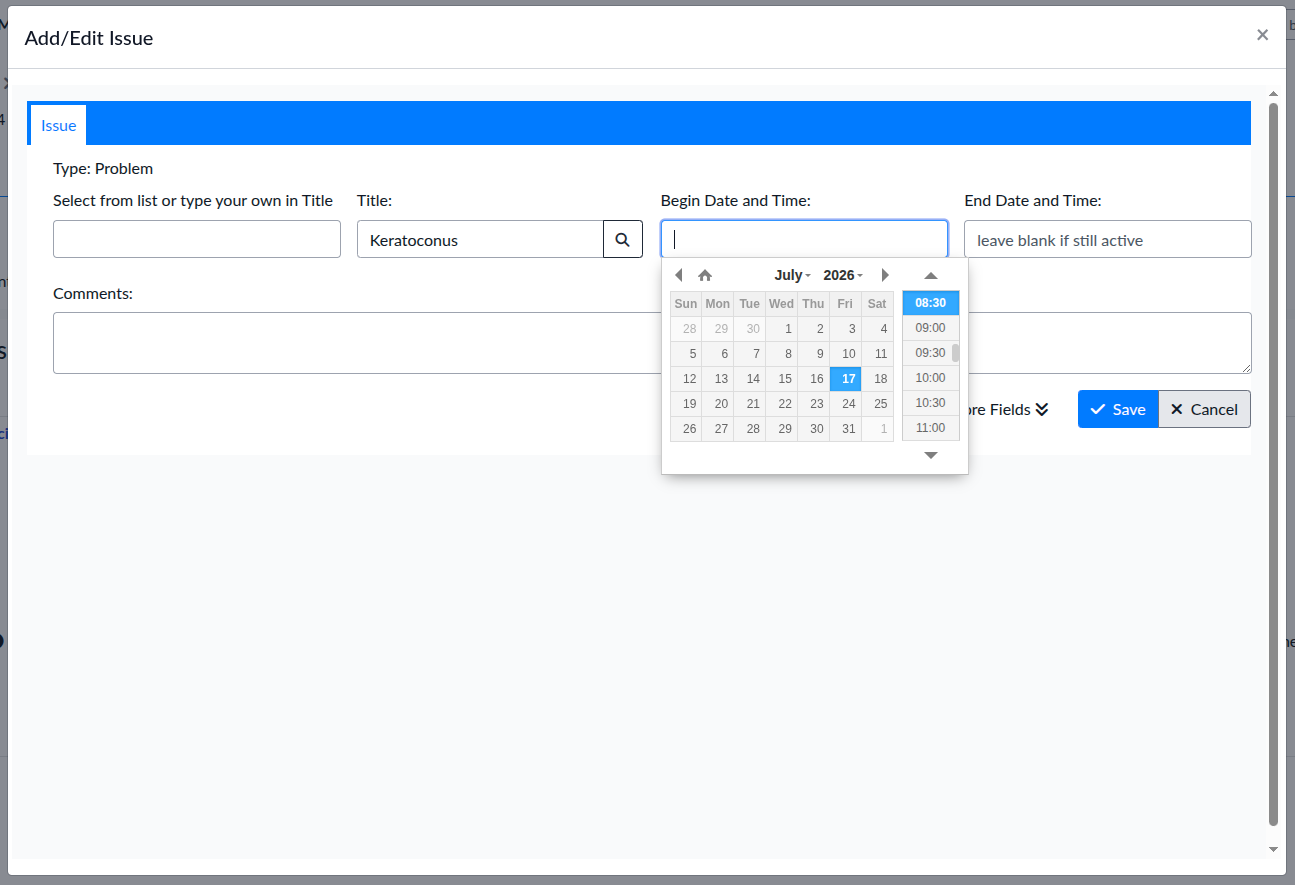Image resolution: width=1295 pixels, height=885 pixels.
Task: Open the 2026 year dropdown
Action: click(x=843, y=275)
